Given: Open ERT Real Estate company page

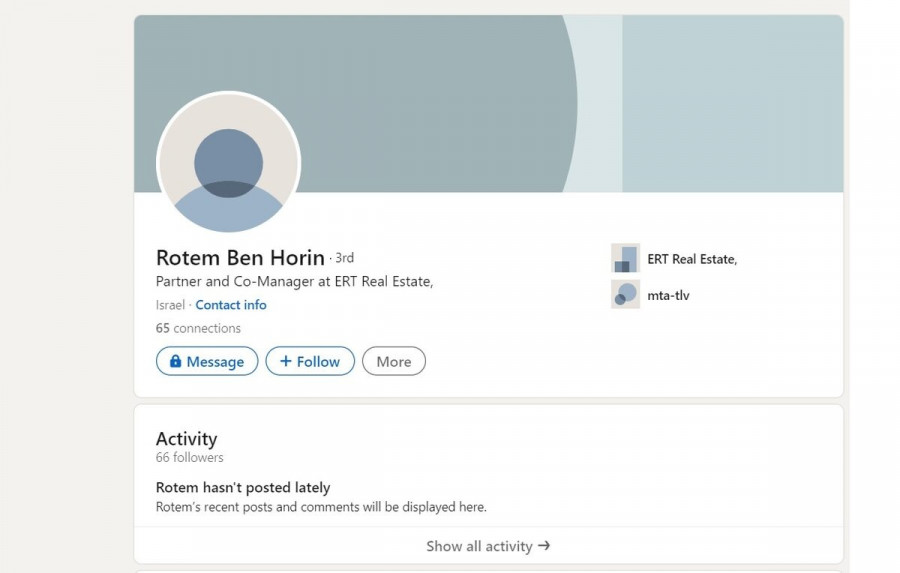Looking at the screenshot, I should 691,259.
